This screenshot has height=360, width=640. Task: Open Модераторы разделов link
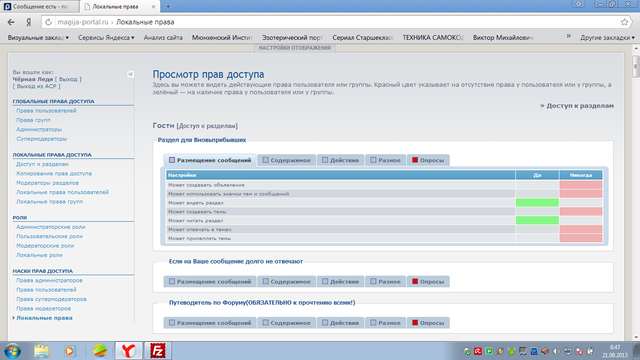[x=47, y=183]
